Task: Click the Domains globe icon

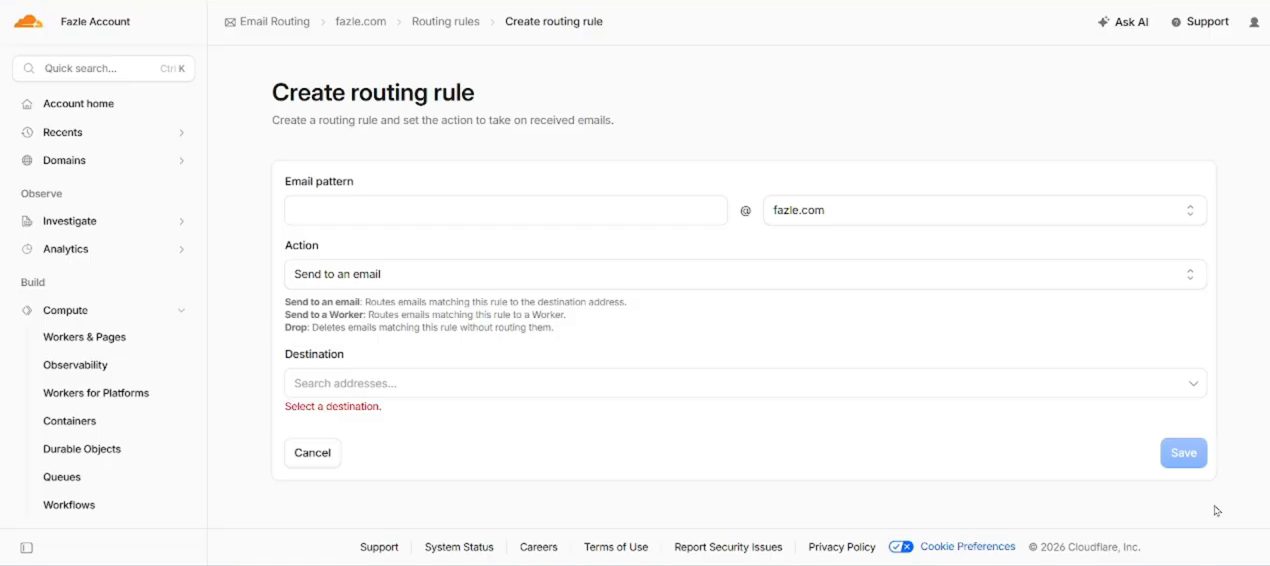Action: tap(27, 160)
